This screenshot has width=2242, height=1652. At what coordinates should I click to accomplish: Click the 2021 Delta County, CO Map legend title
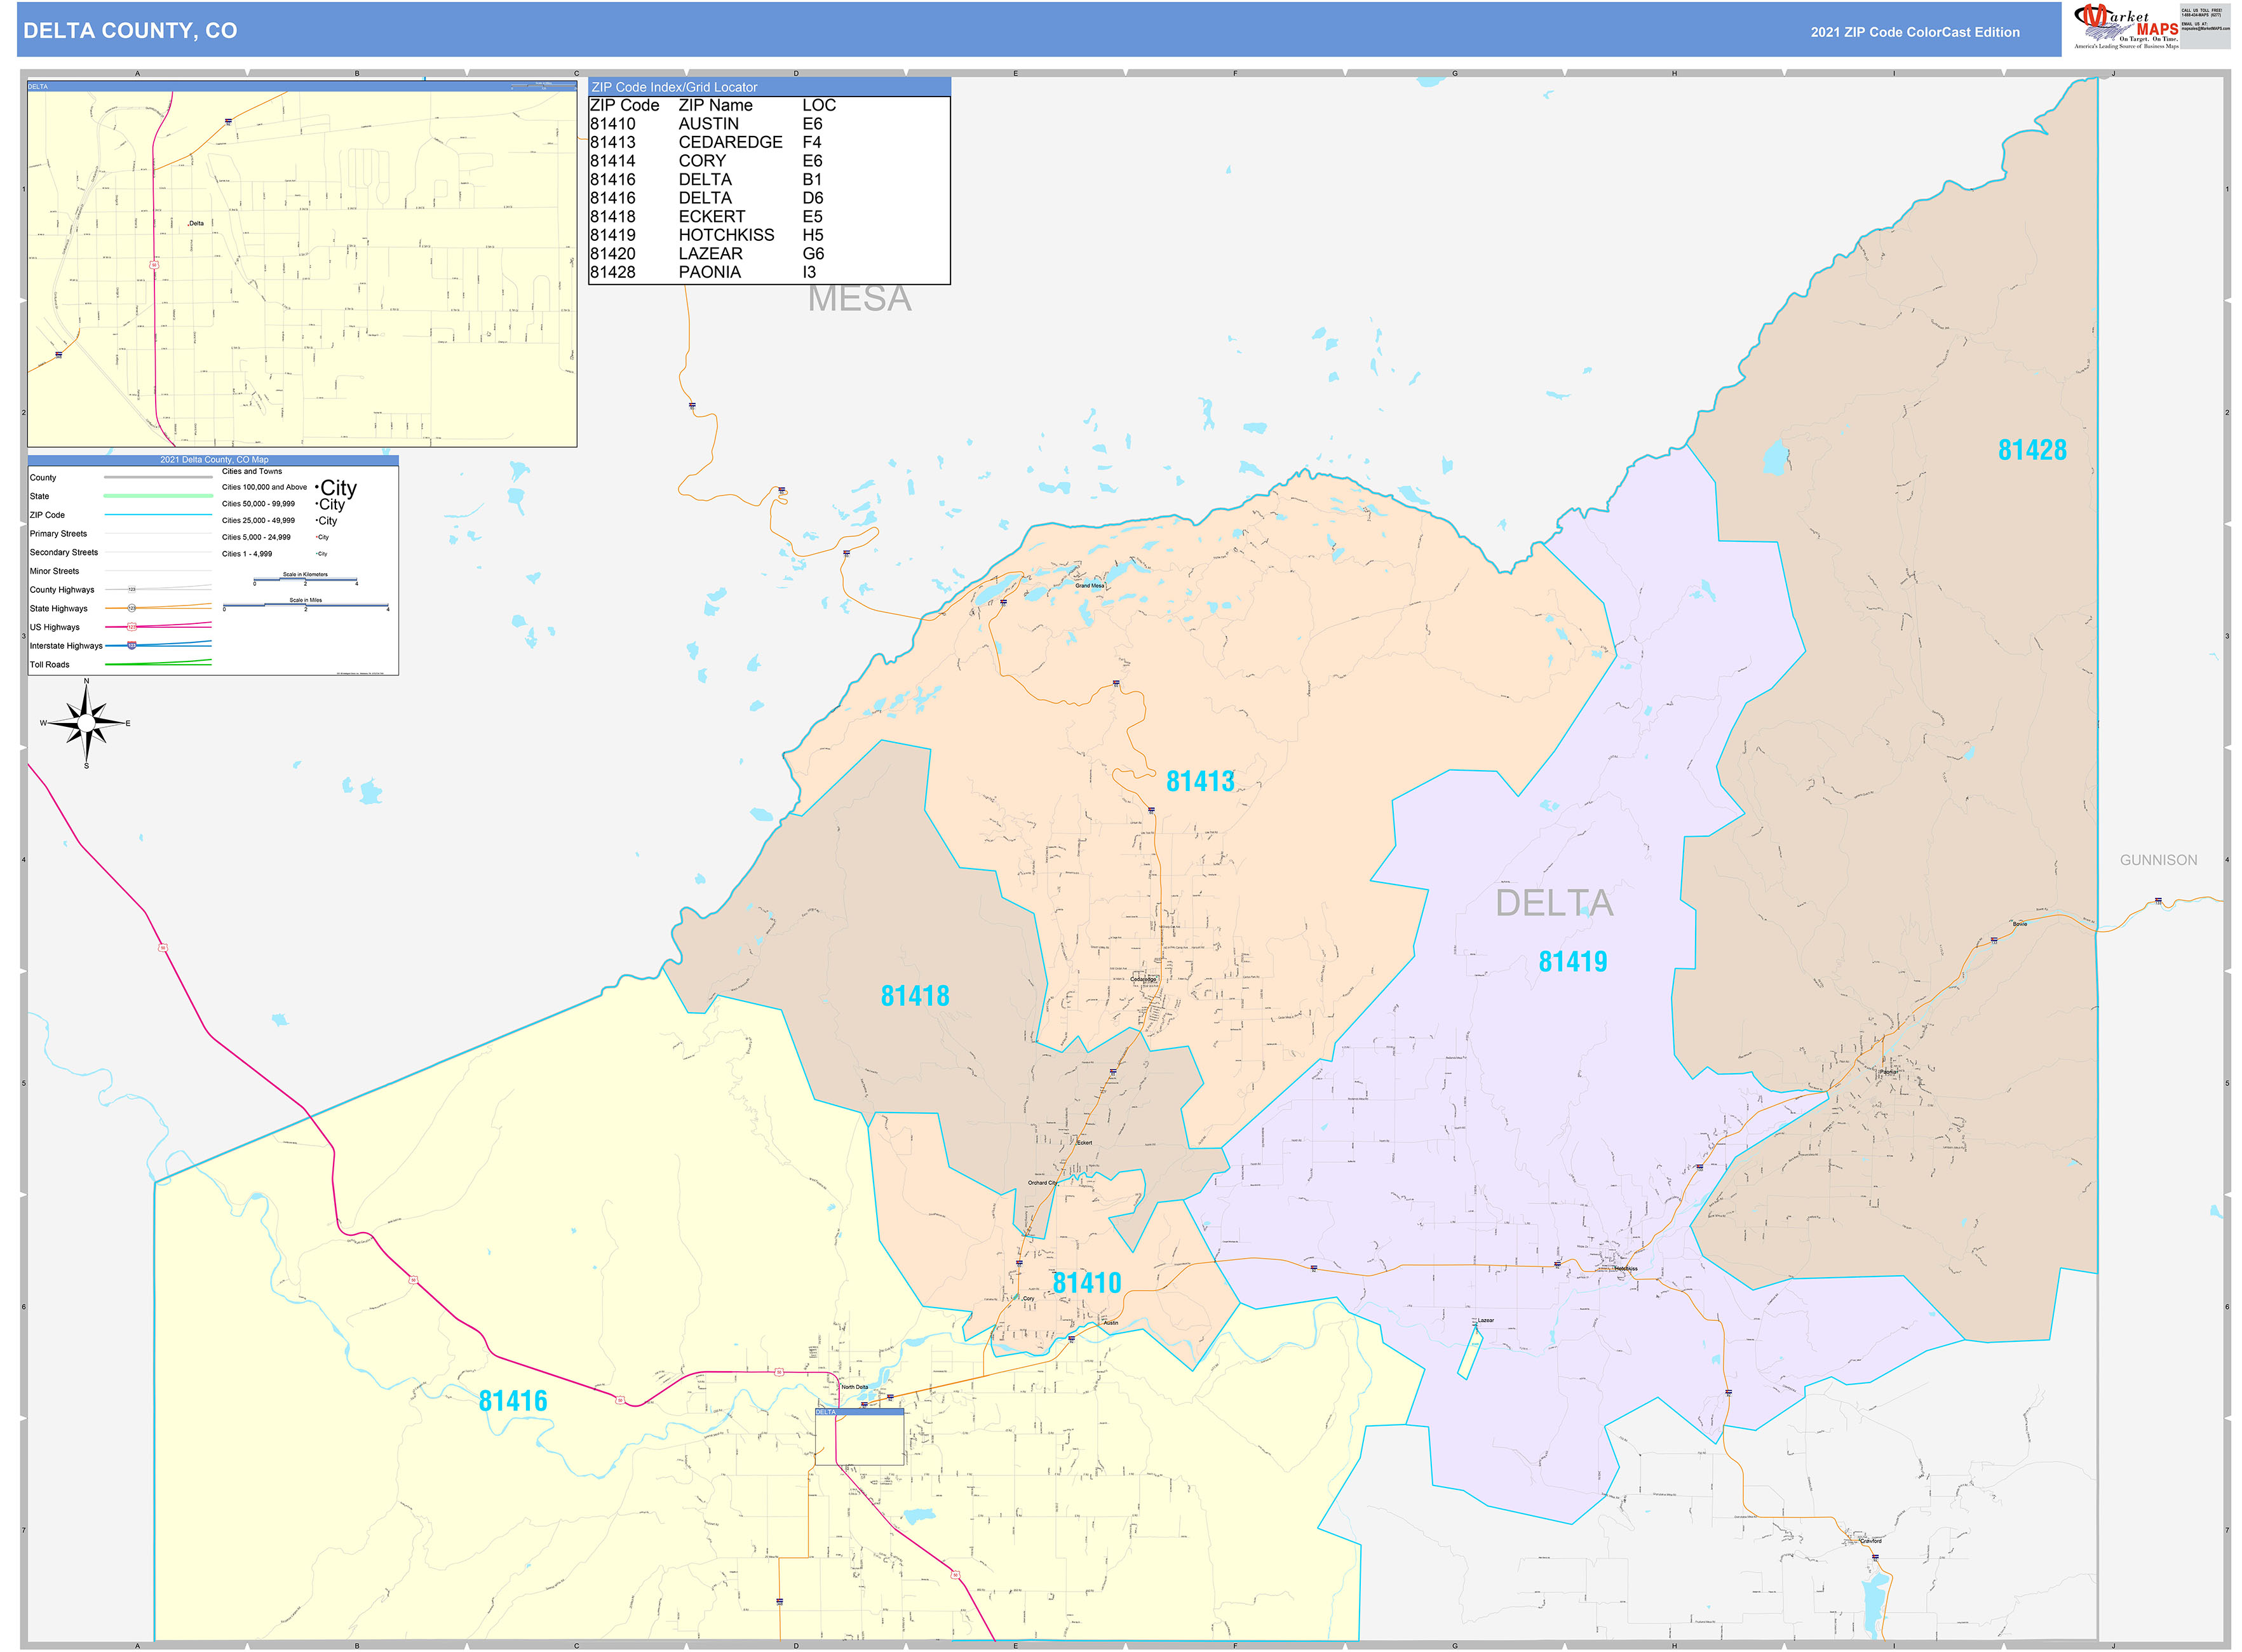pos(213,460)
